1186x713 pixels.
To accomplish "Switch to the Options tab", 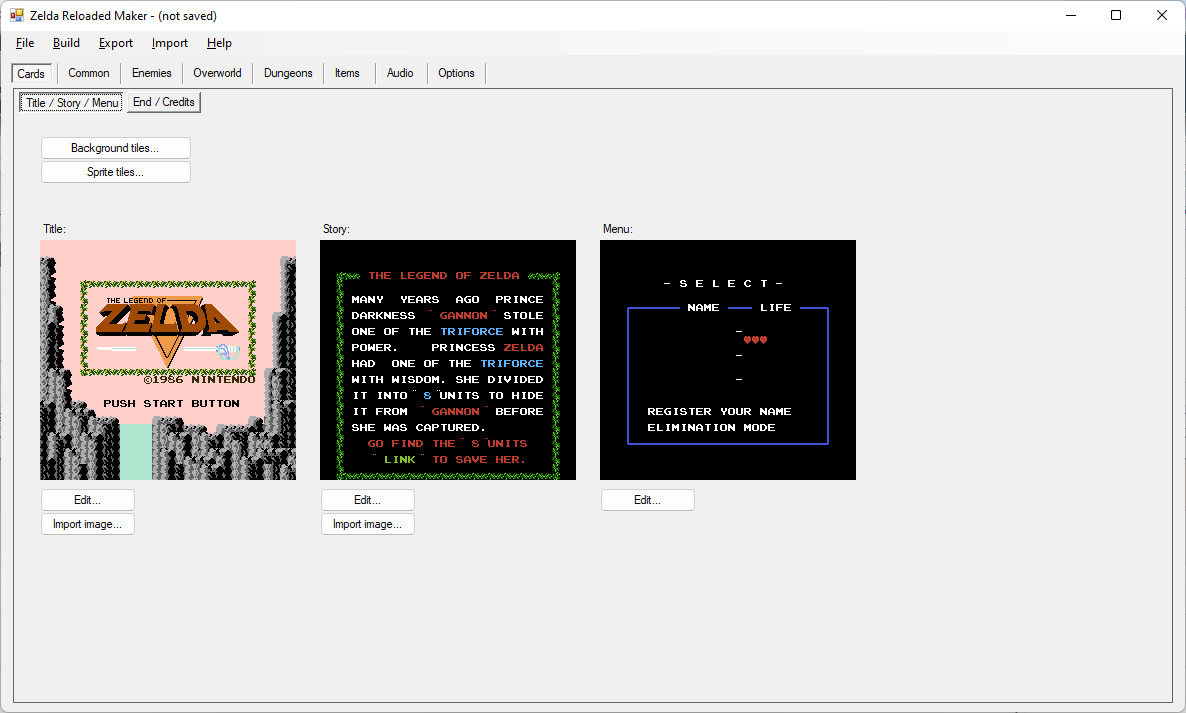I will click(x=456, y=73).
